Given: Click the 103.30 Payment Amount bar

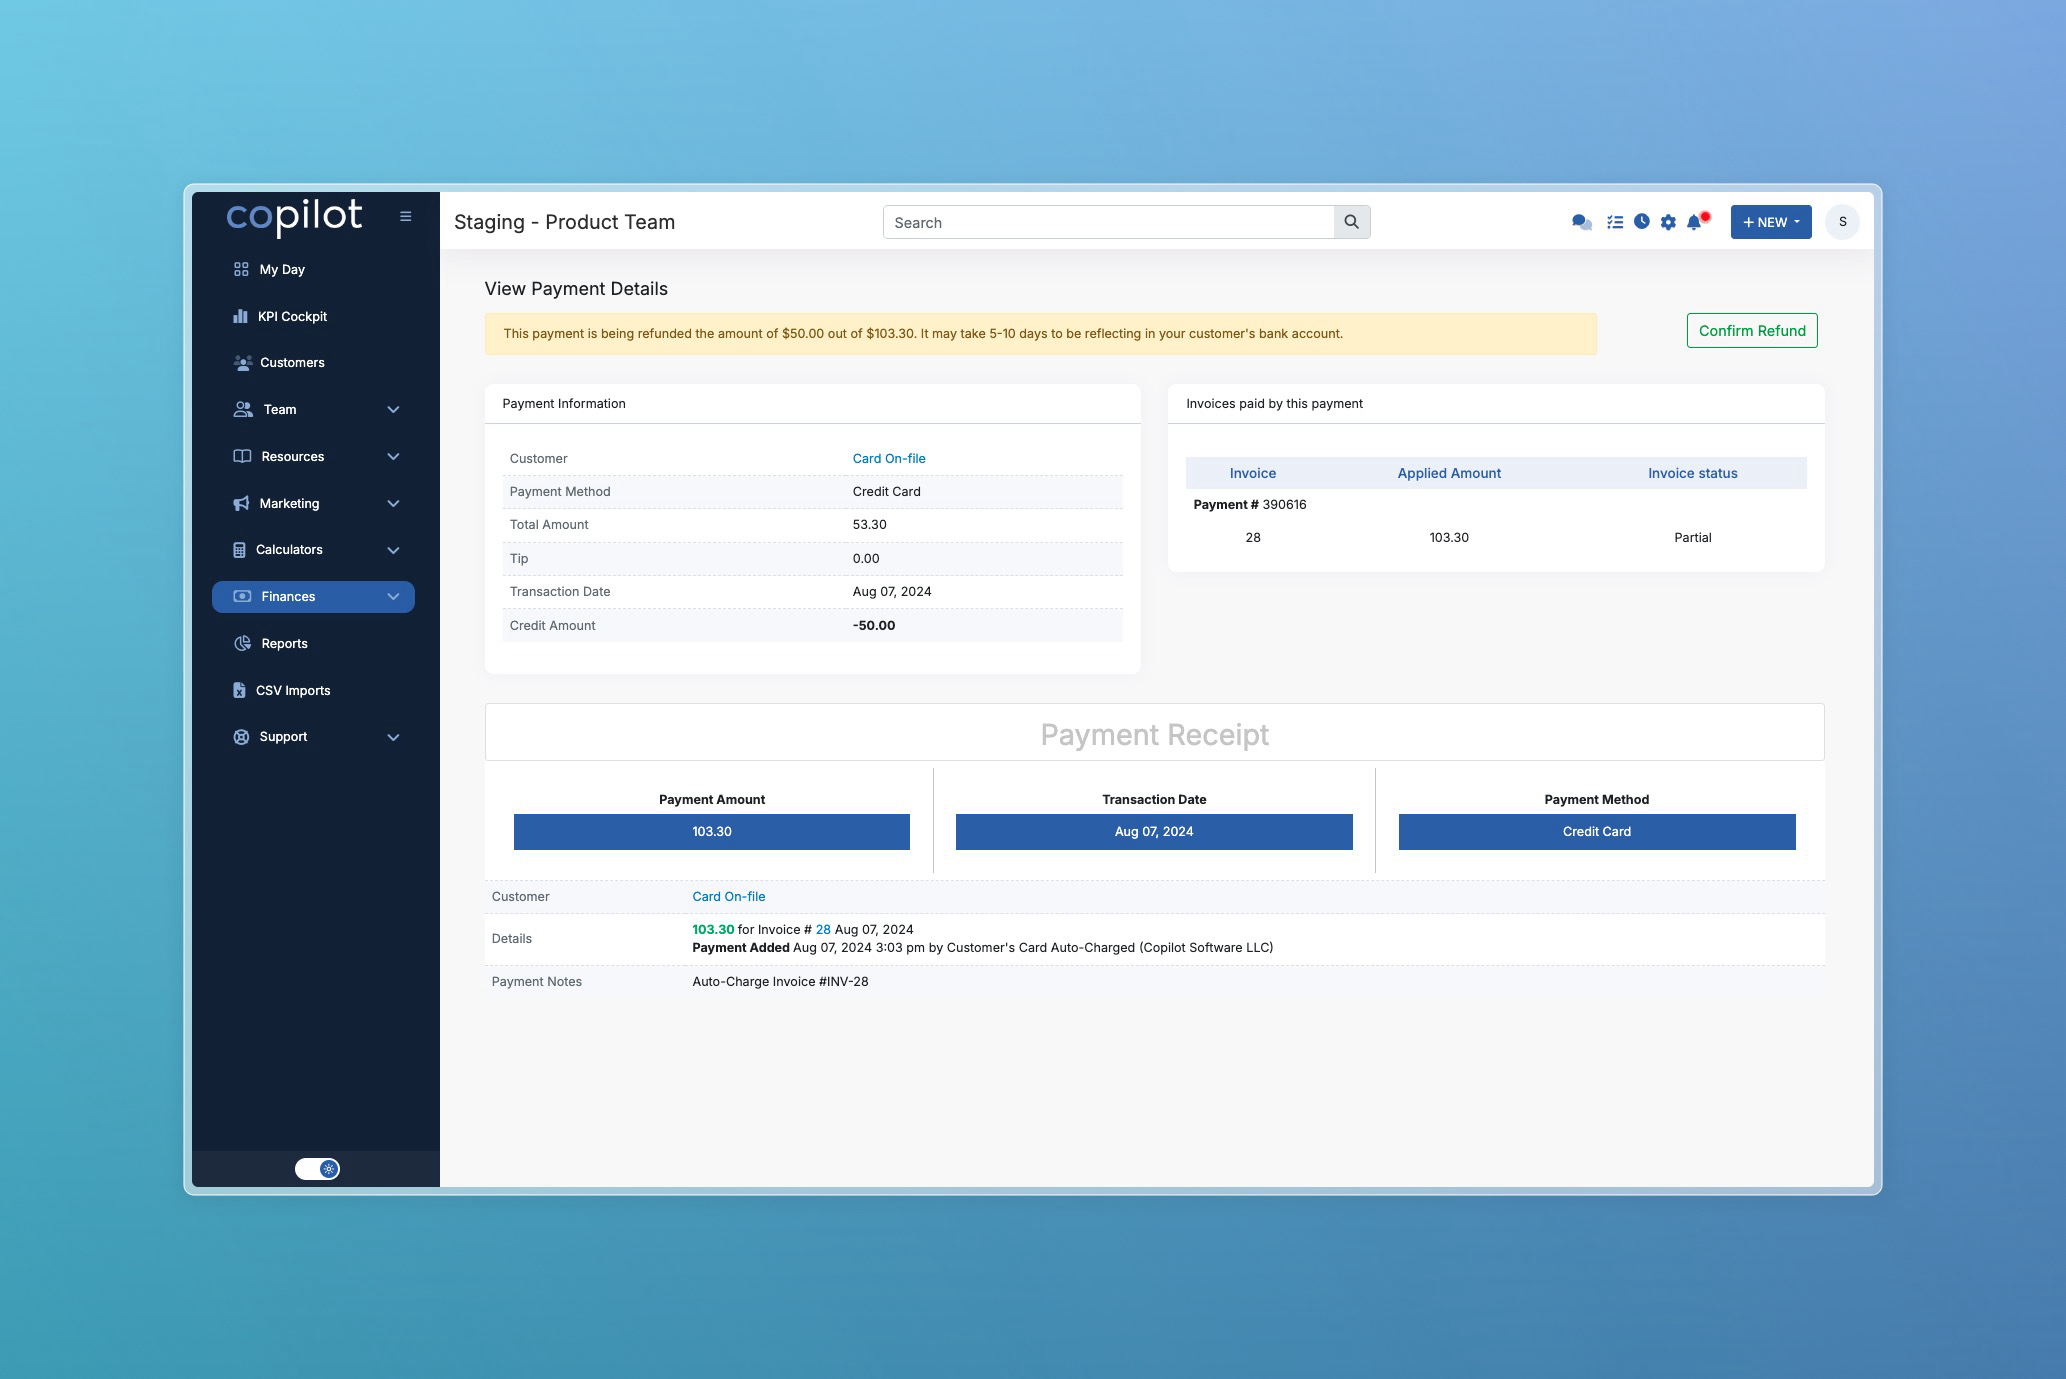Looking at the screenshot, I should click(712, 832).
